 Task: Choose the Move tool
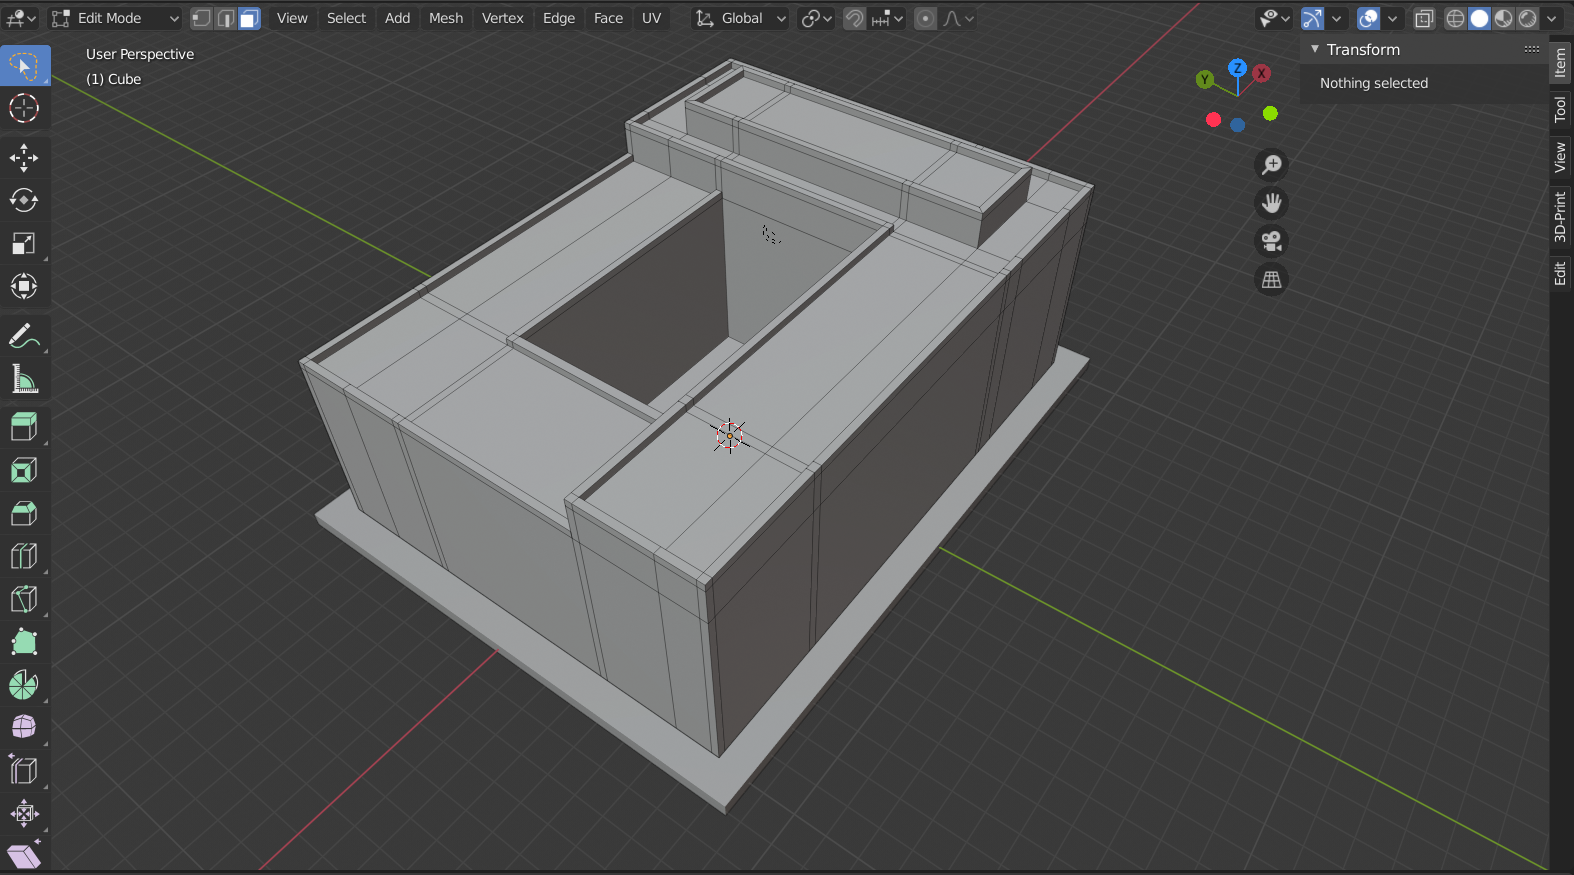[x=24, y=157]
